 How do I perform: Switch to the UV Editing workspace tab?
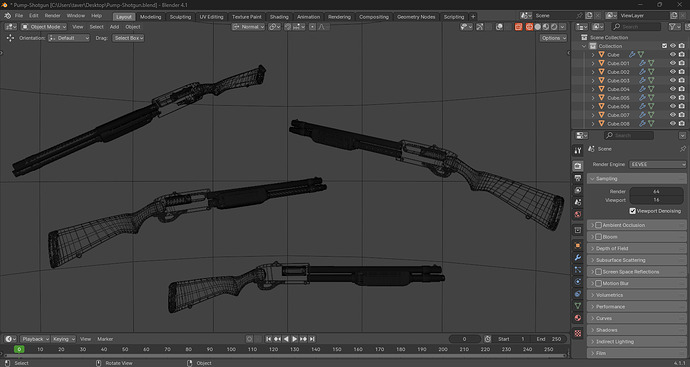point(211,17)
